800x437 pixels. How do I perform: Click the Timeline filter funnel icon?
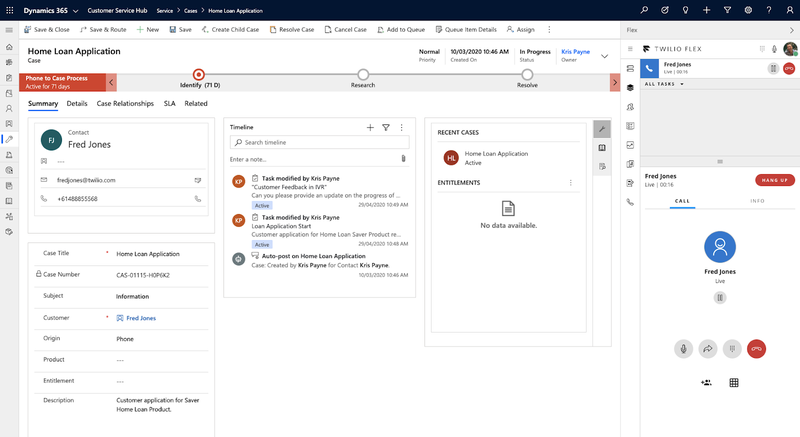tap(386, 128)
